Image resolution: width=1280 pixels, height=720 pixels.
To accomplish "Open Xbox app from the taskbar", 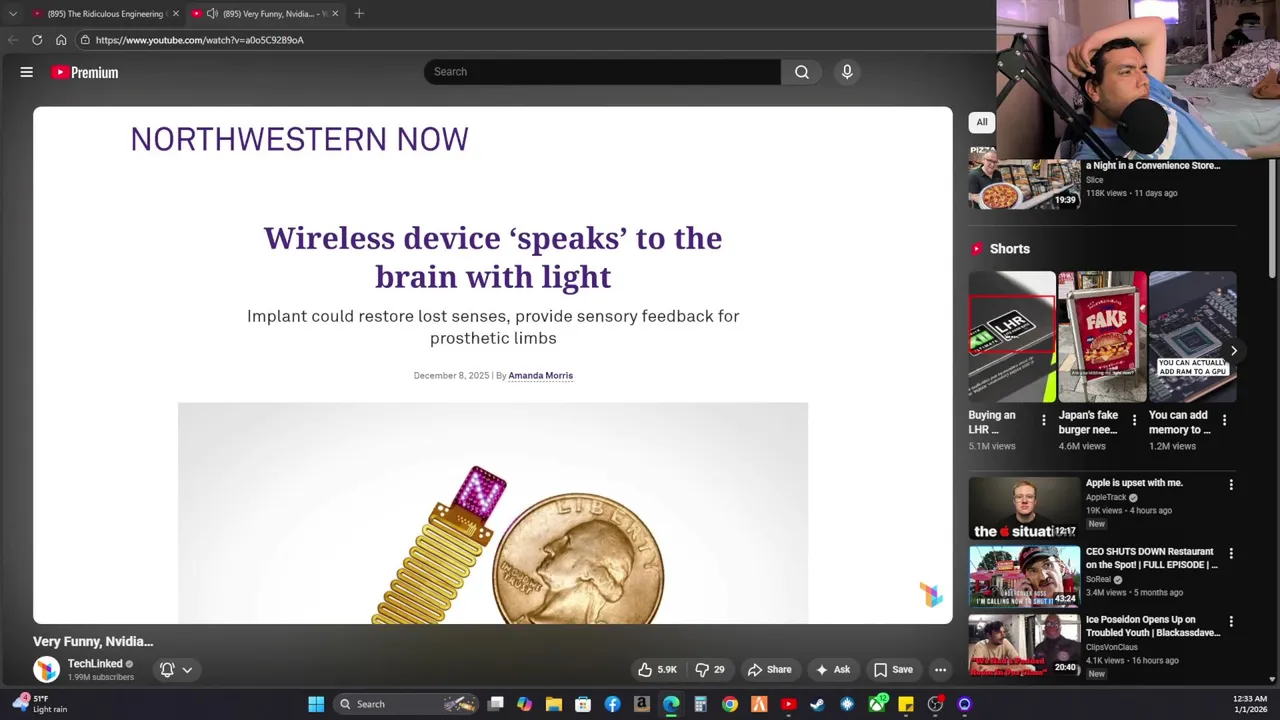I will (x=876, y=704).
